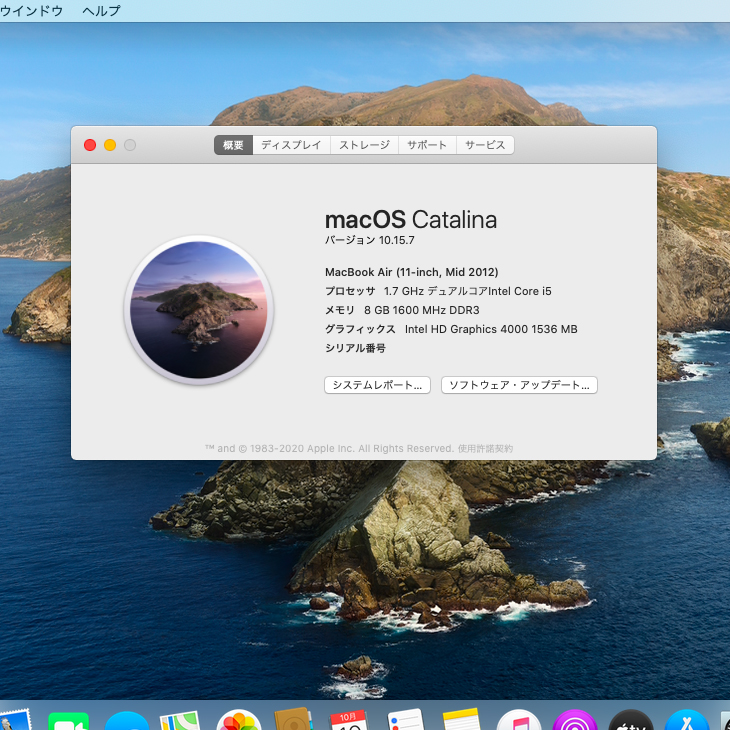This screenshot has height=730, width=730.
Task: Open the 使用許諾契約 license link
Action: (x=485, y=449)
